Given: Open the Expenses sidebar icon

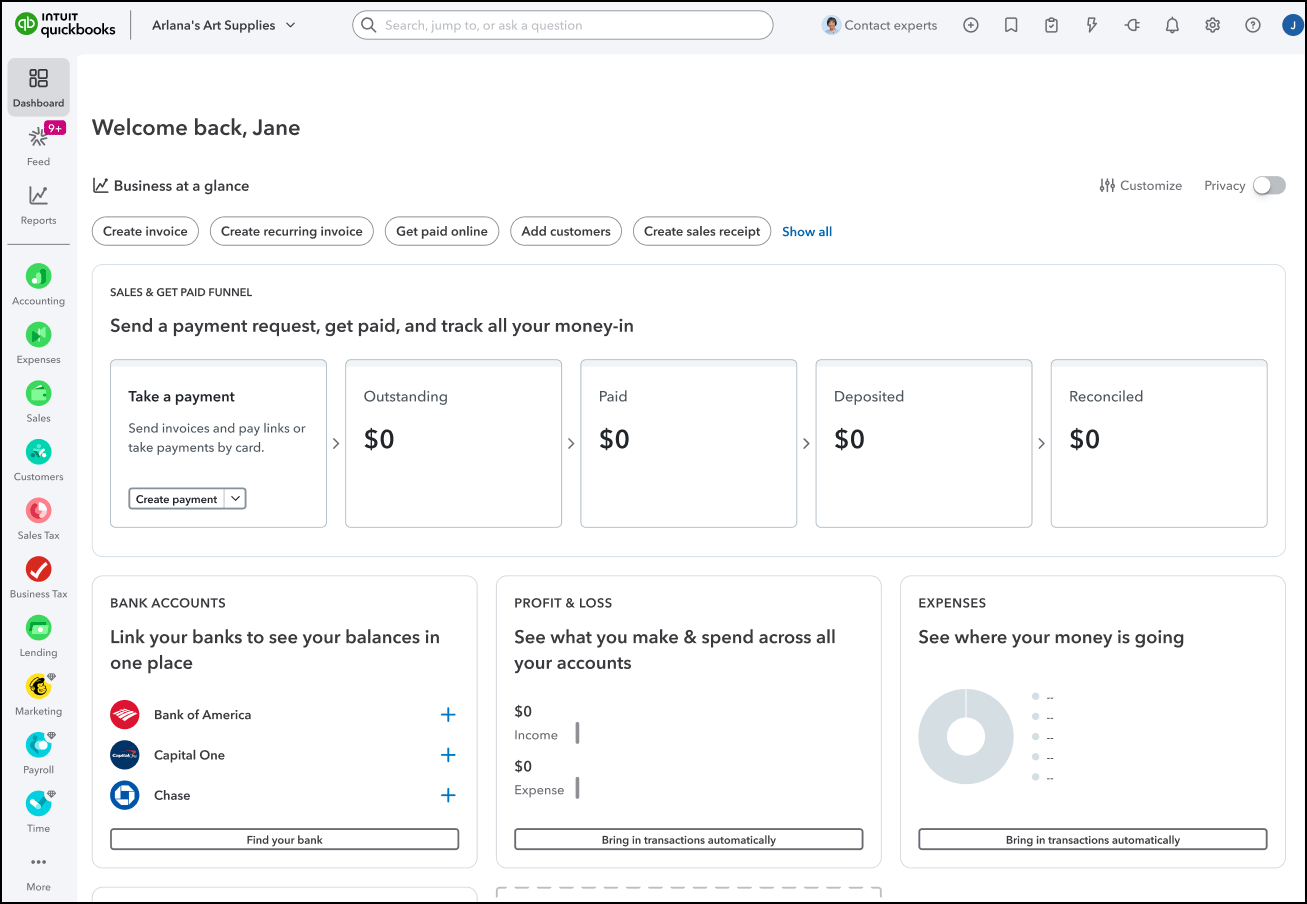Looking at the screenshot, I should click(x=38, y=343).
